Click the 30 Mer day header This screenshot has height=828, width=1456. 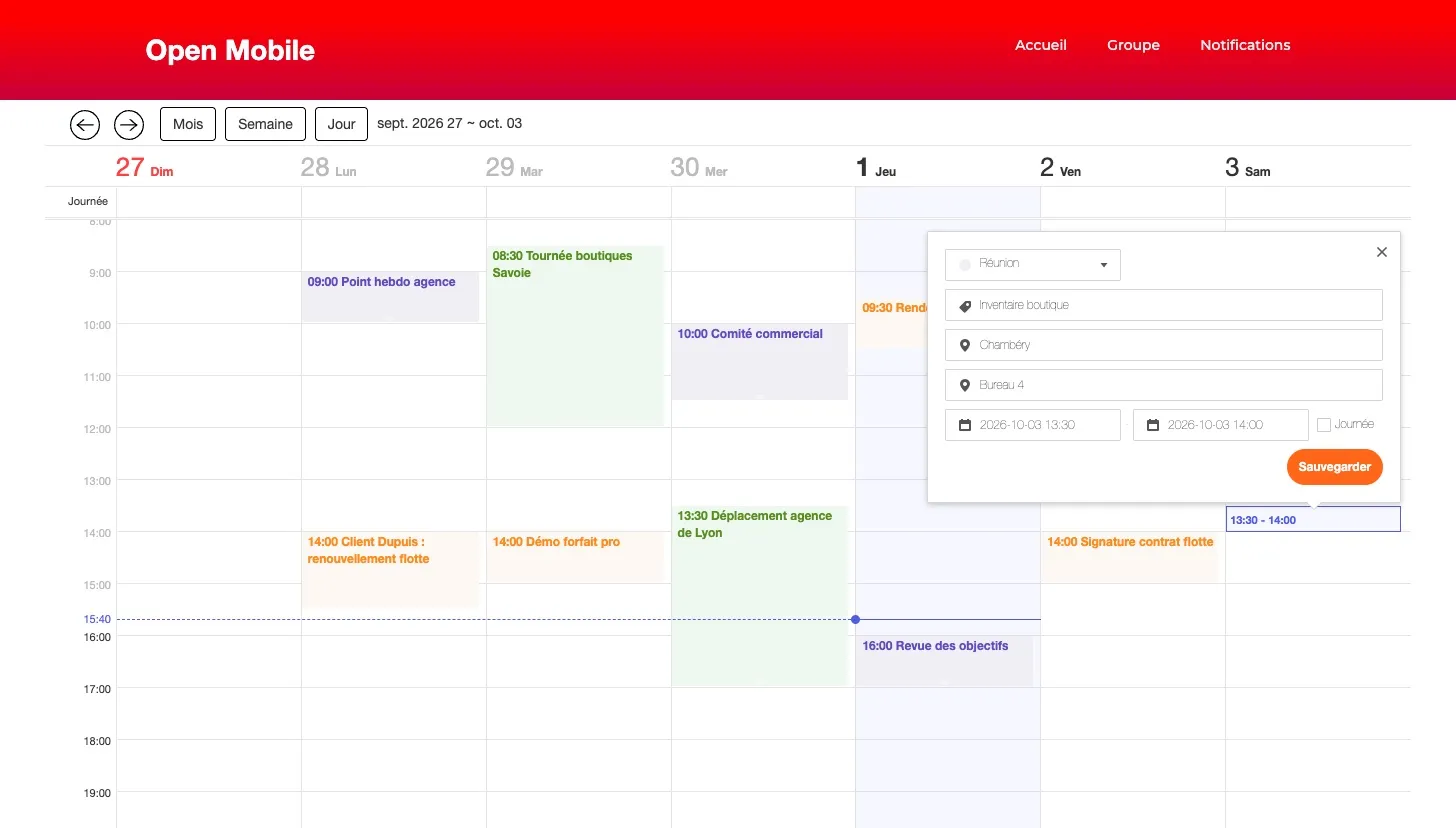699,167
